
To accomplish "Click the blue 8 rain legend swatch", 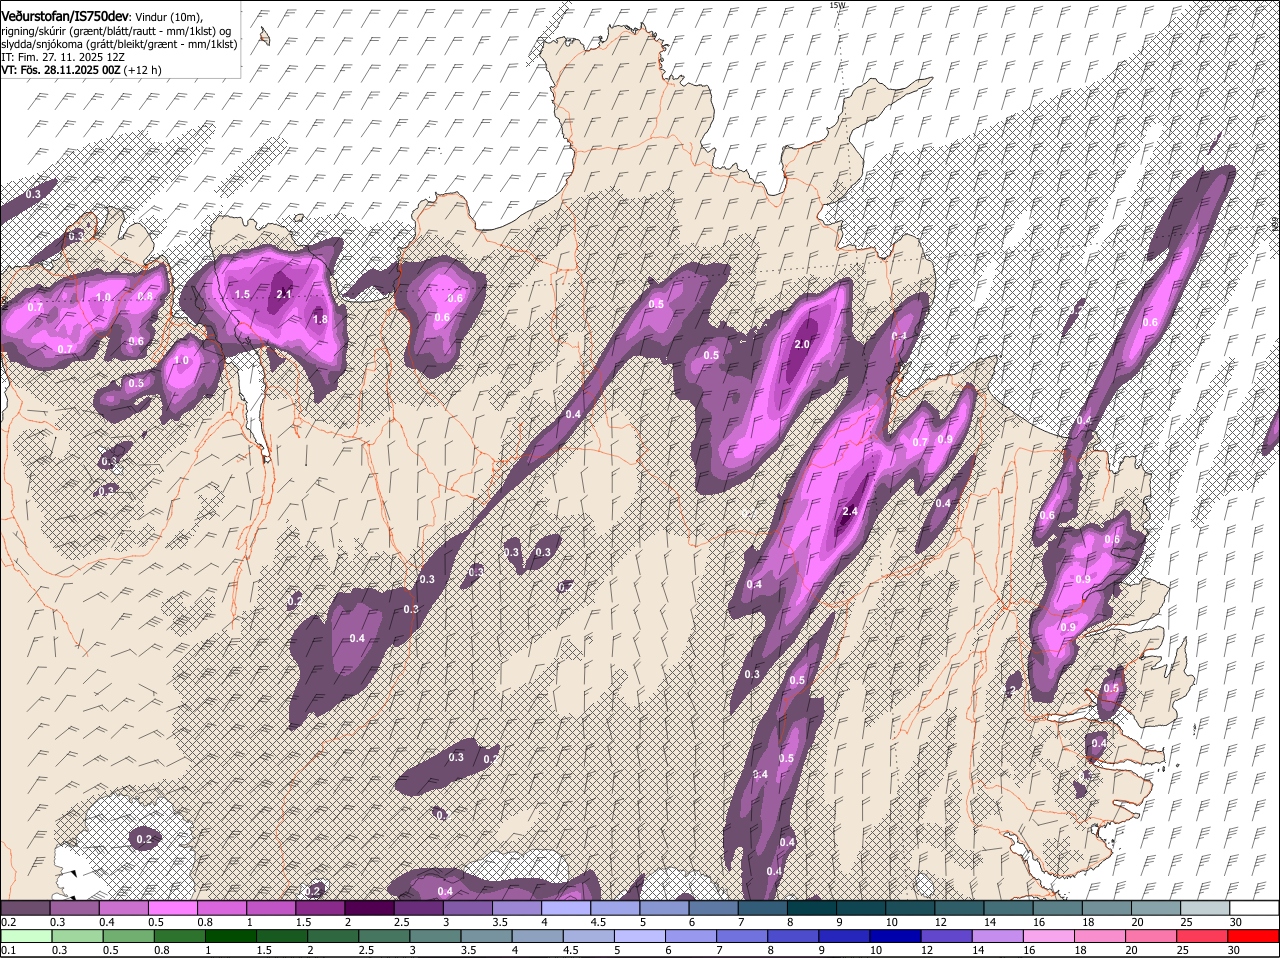I will (792, 936).
